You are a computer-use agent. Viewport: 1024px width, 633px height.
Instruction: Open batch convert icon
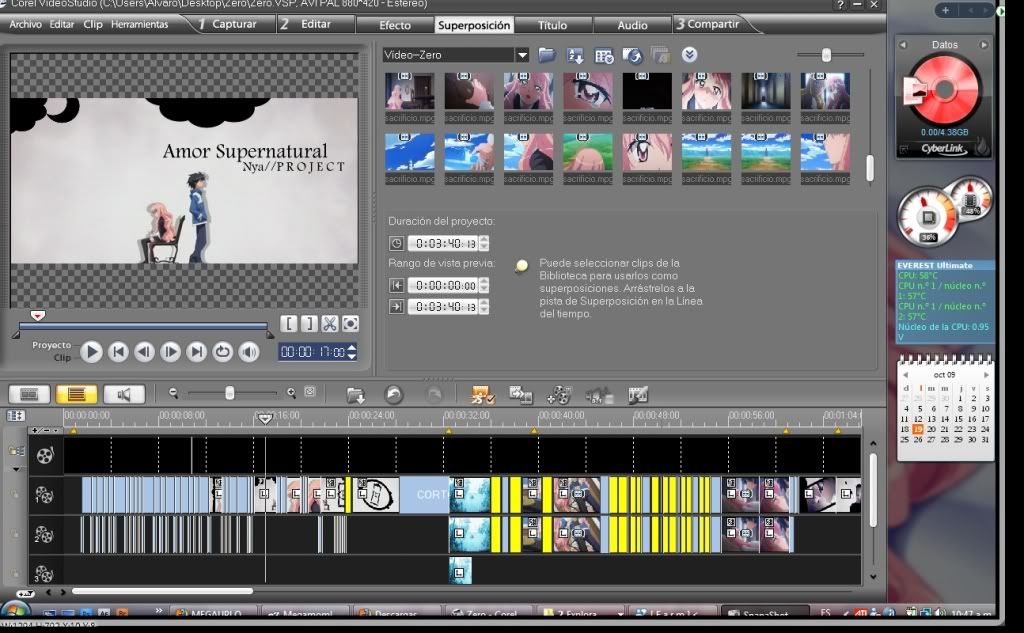pos(520,395)
